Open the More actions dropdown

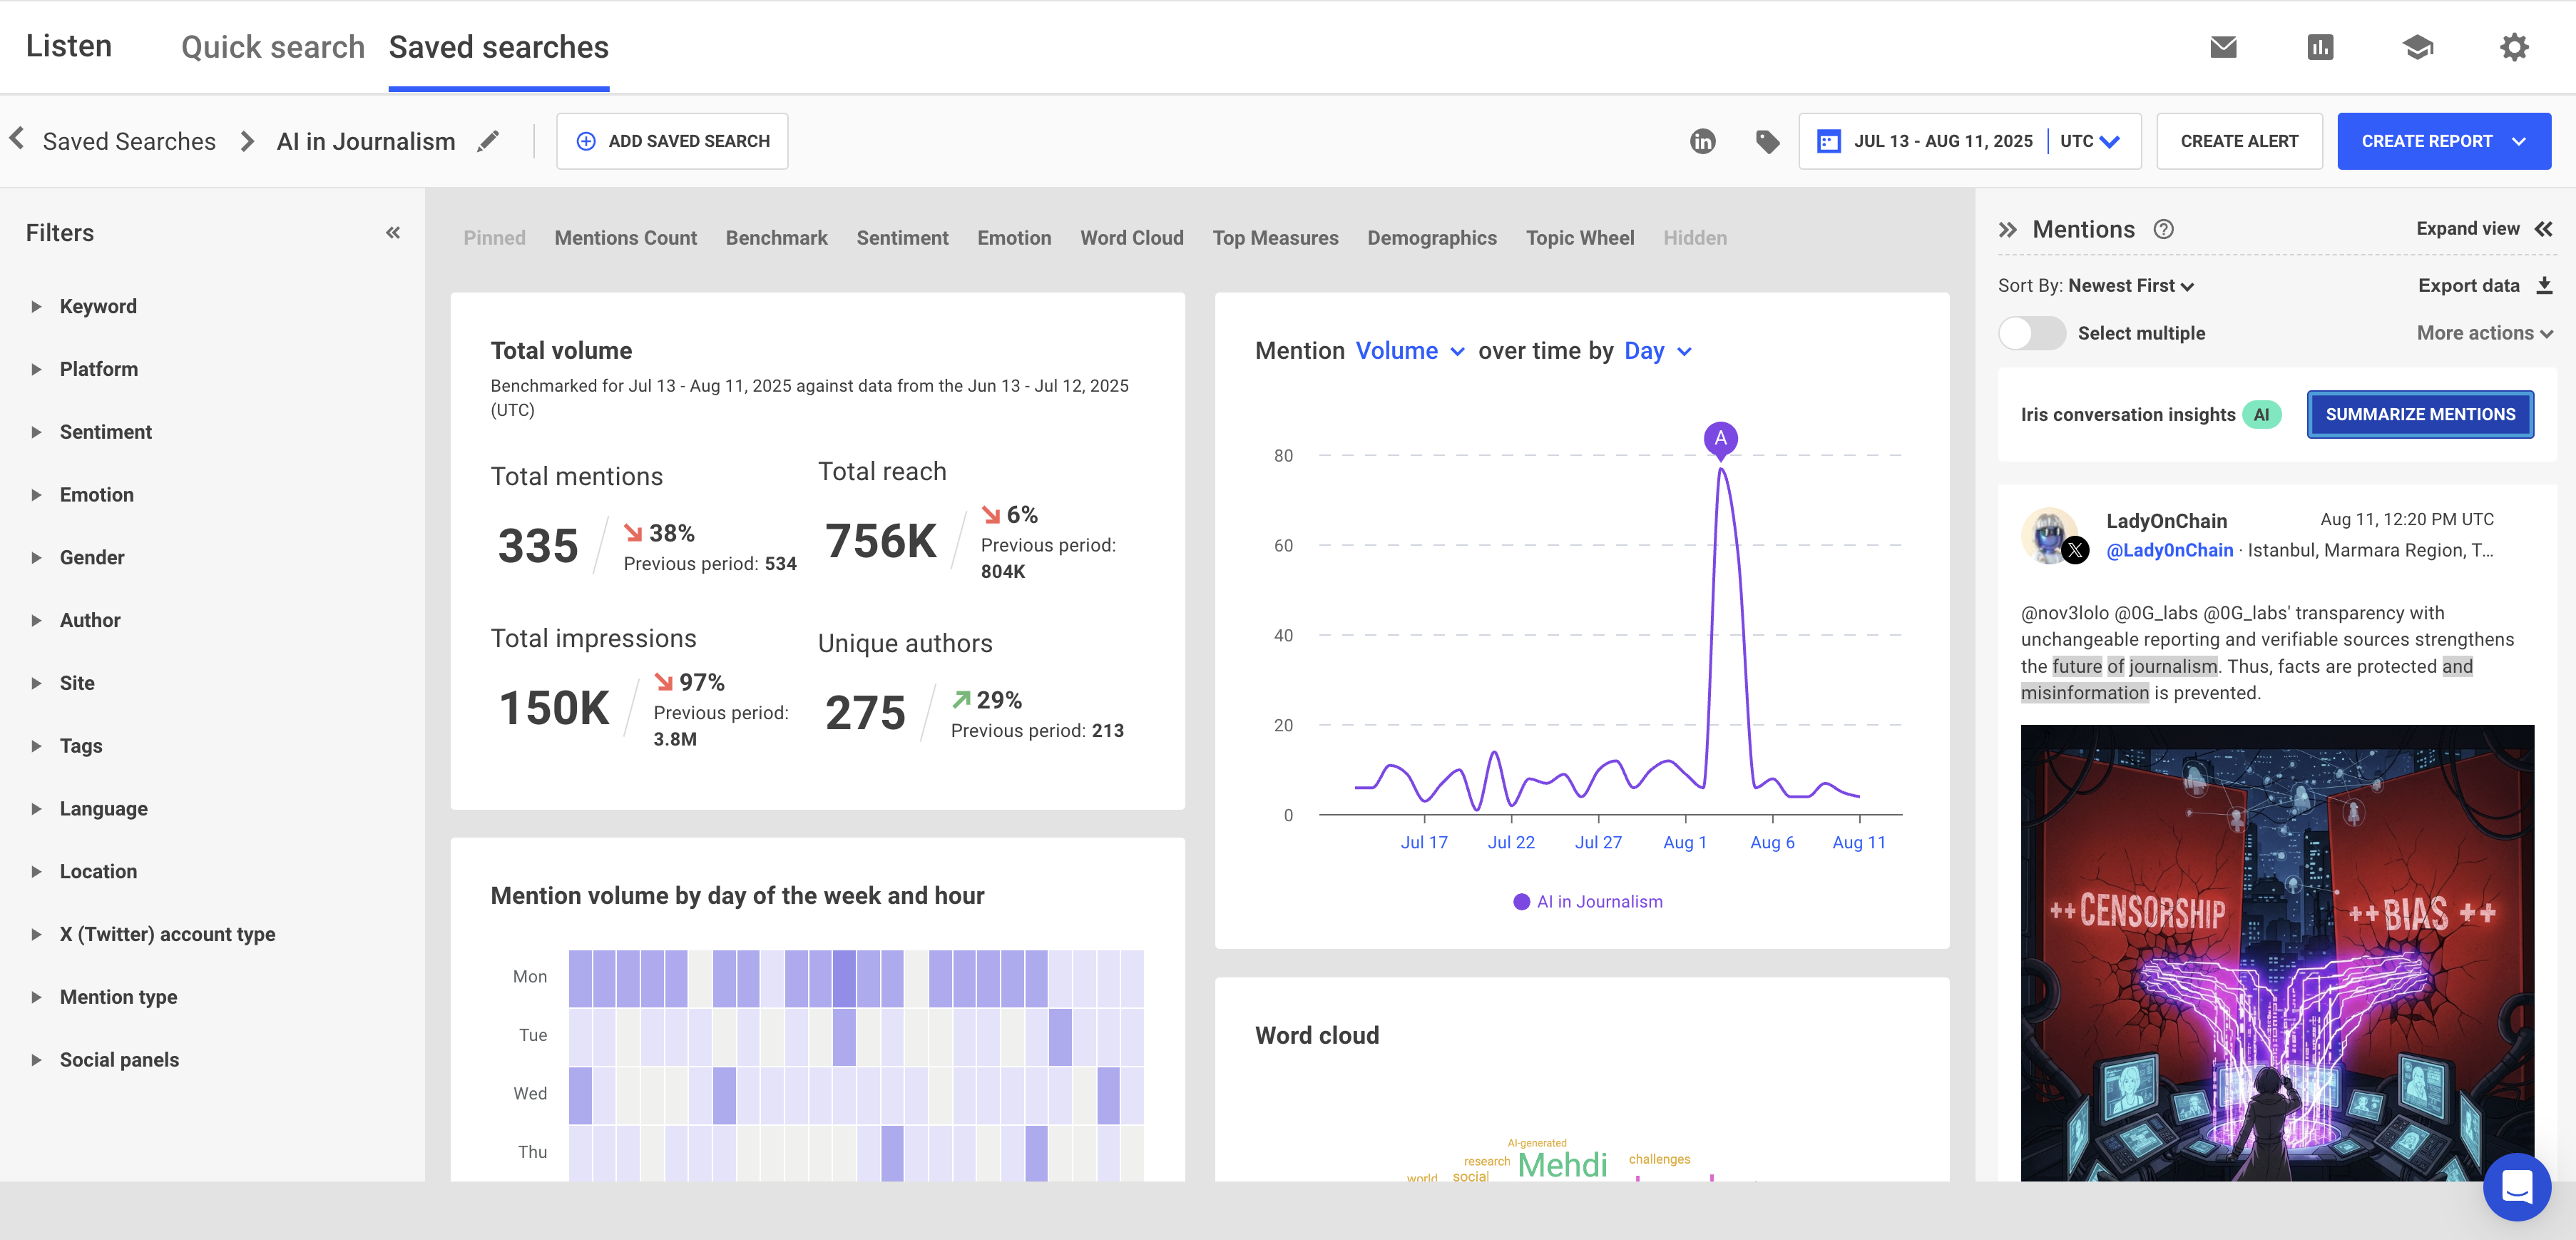(x=2485, y=333)
